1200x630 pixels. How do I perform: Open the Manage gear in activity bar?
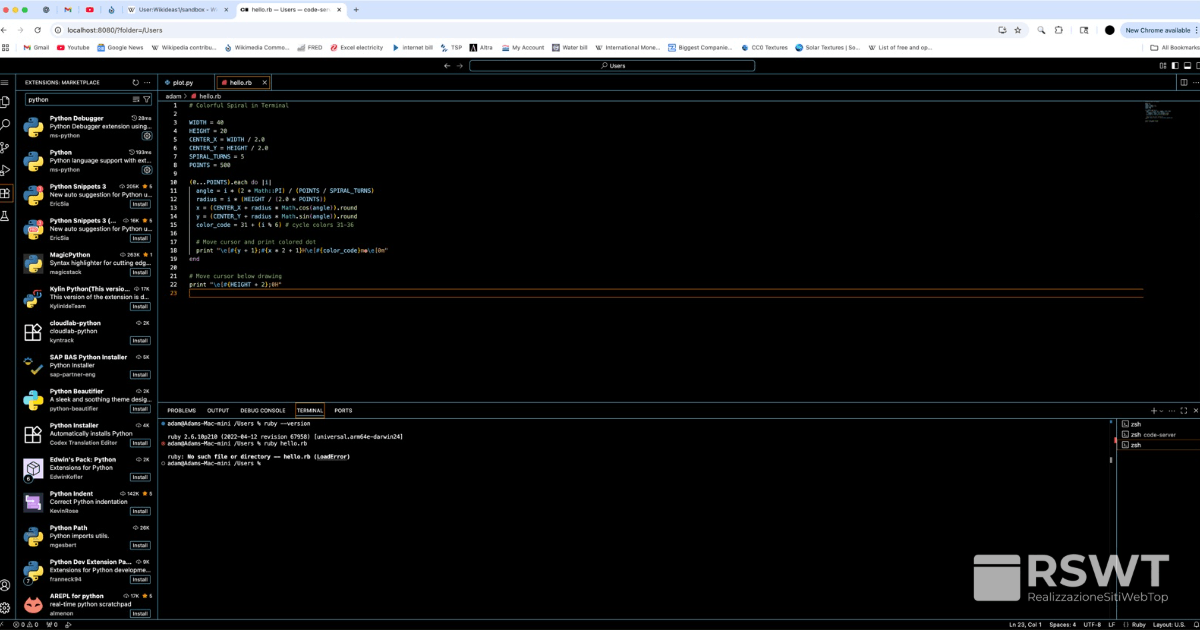click(x=5, y=607)
